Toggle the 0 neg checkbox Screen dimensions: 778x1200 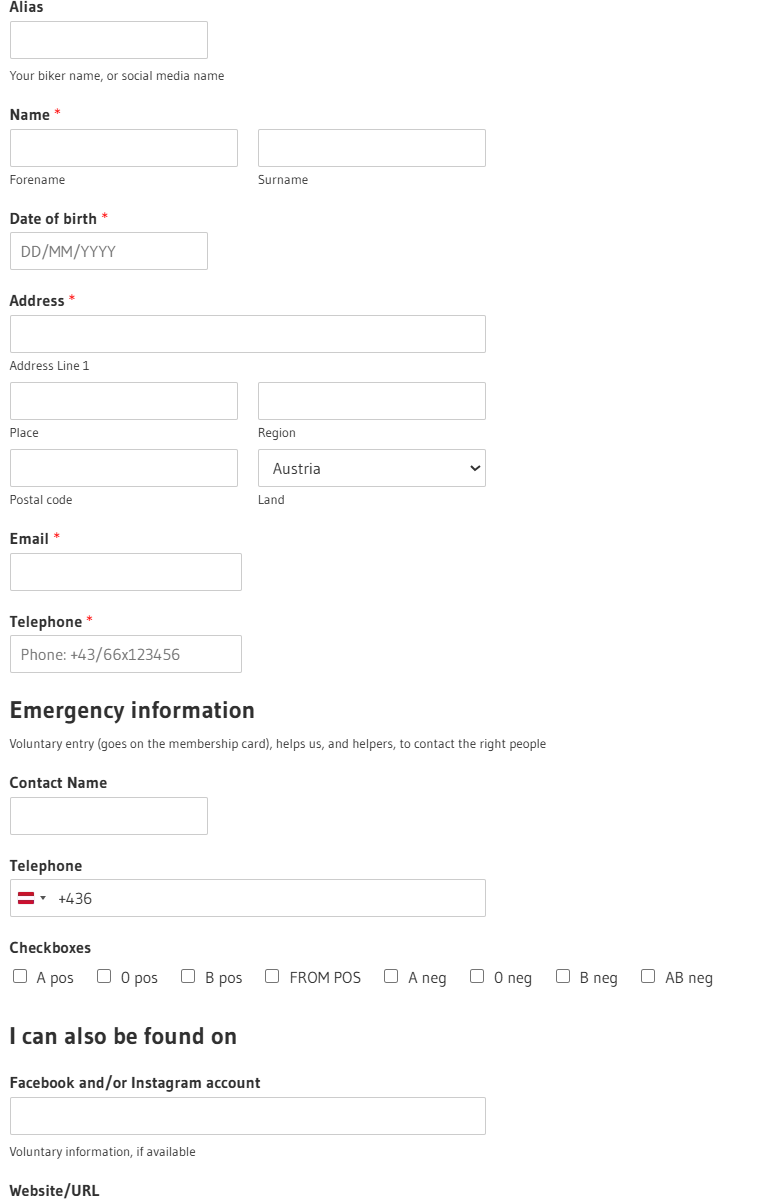477,976
